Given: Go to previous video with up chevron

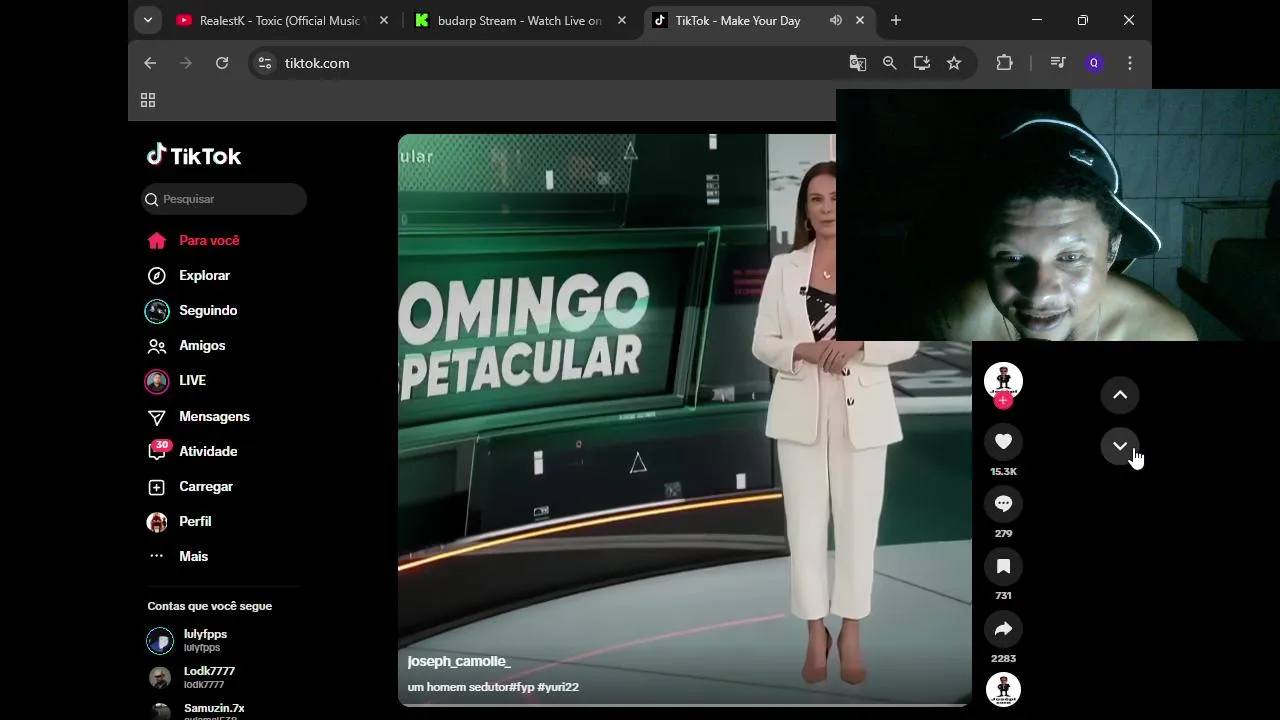Looking at the screenshot, I should pyautogui.click(x=1120, y=395).
